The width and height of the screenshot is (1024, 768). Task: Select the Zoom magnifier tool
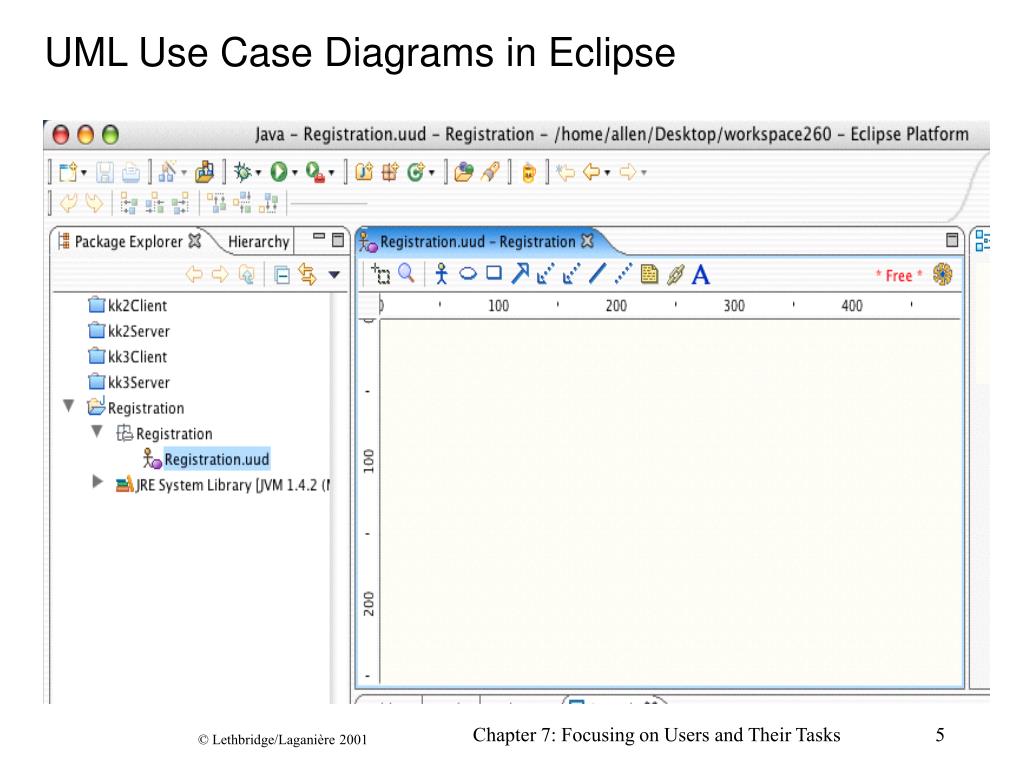click(407, 274)
